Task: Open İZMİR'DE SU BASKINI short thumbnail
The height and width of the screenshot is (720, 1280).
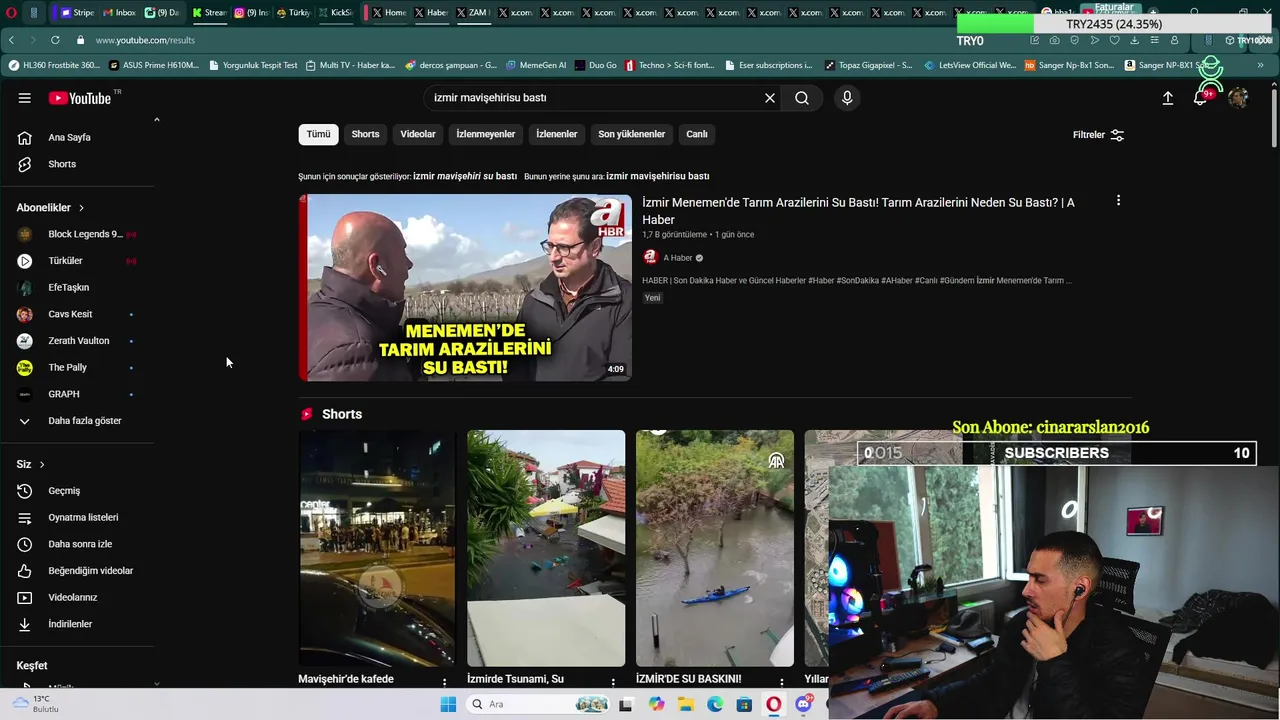Action: (715, 548)
